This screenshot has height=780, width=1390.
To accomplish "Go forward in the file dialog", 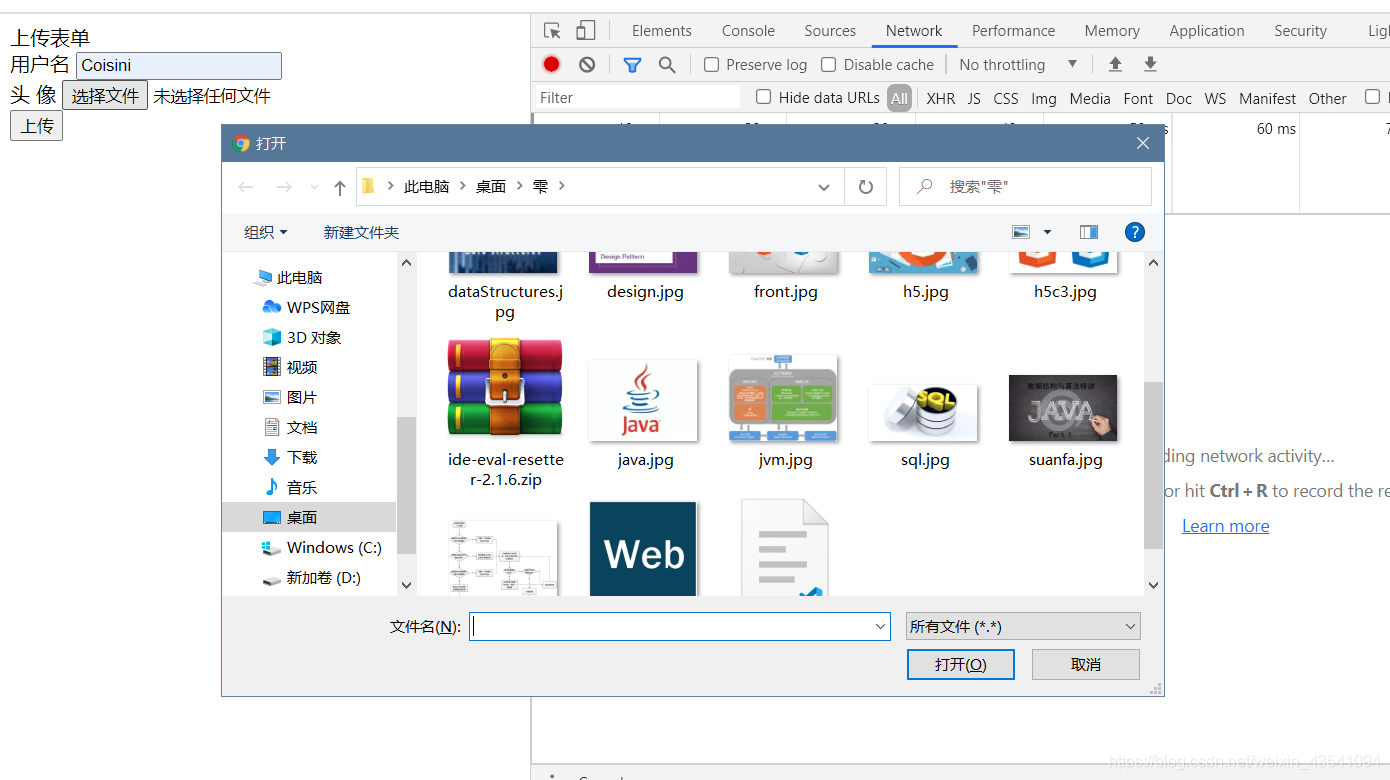I will click(x=284, y=187).
